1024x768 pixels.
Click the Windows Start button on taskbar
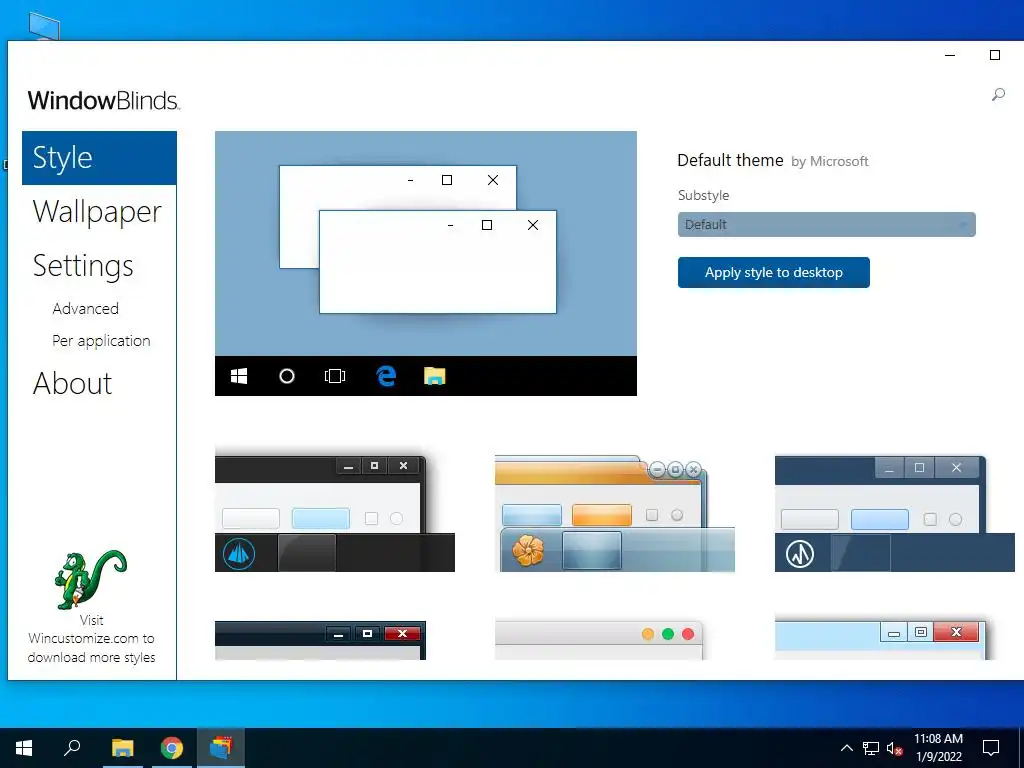point(24,748)
